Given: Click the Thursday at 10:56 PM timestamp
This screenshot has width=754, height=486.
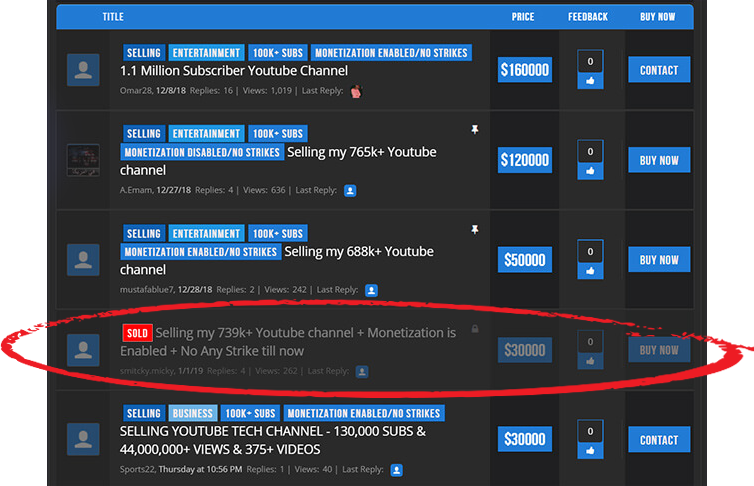Looking at the screenshot, I should pos(201,470).
